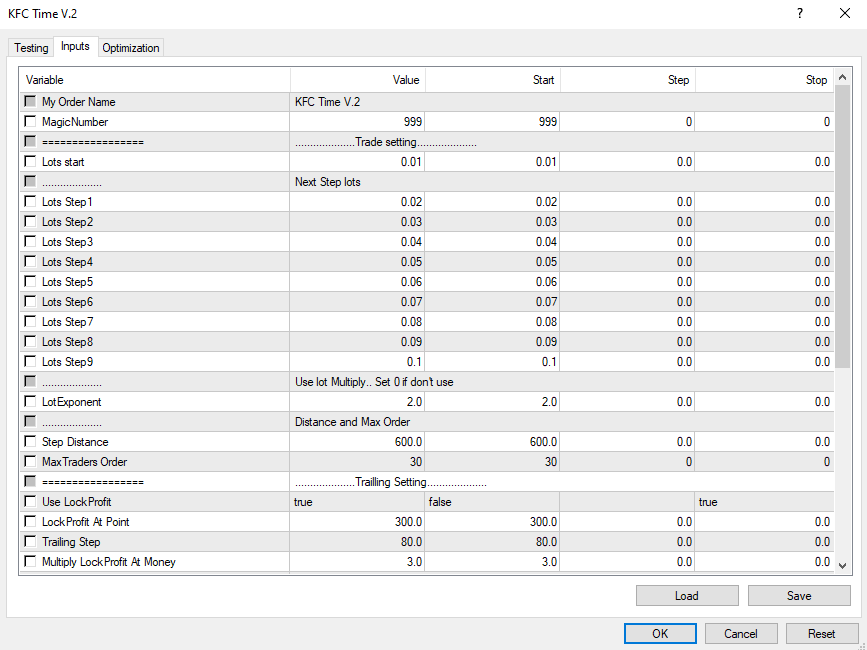Edit LockProfit At Point value 300.0
Screen dimensions: 867x650
point(357,522)
